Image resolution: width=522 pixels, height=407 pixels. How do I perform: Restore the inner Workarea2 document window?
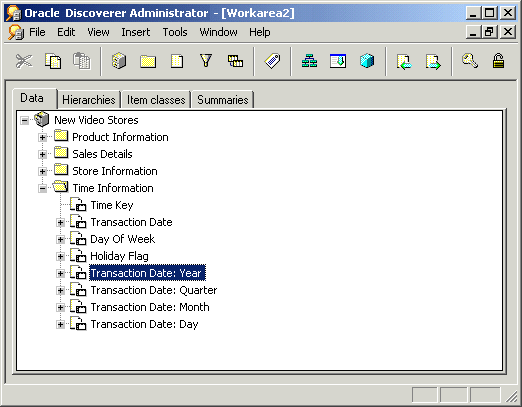pos(489,32)
